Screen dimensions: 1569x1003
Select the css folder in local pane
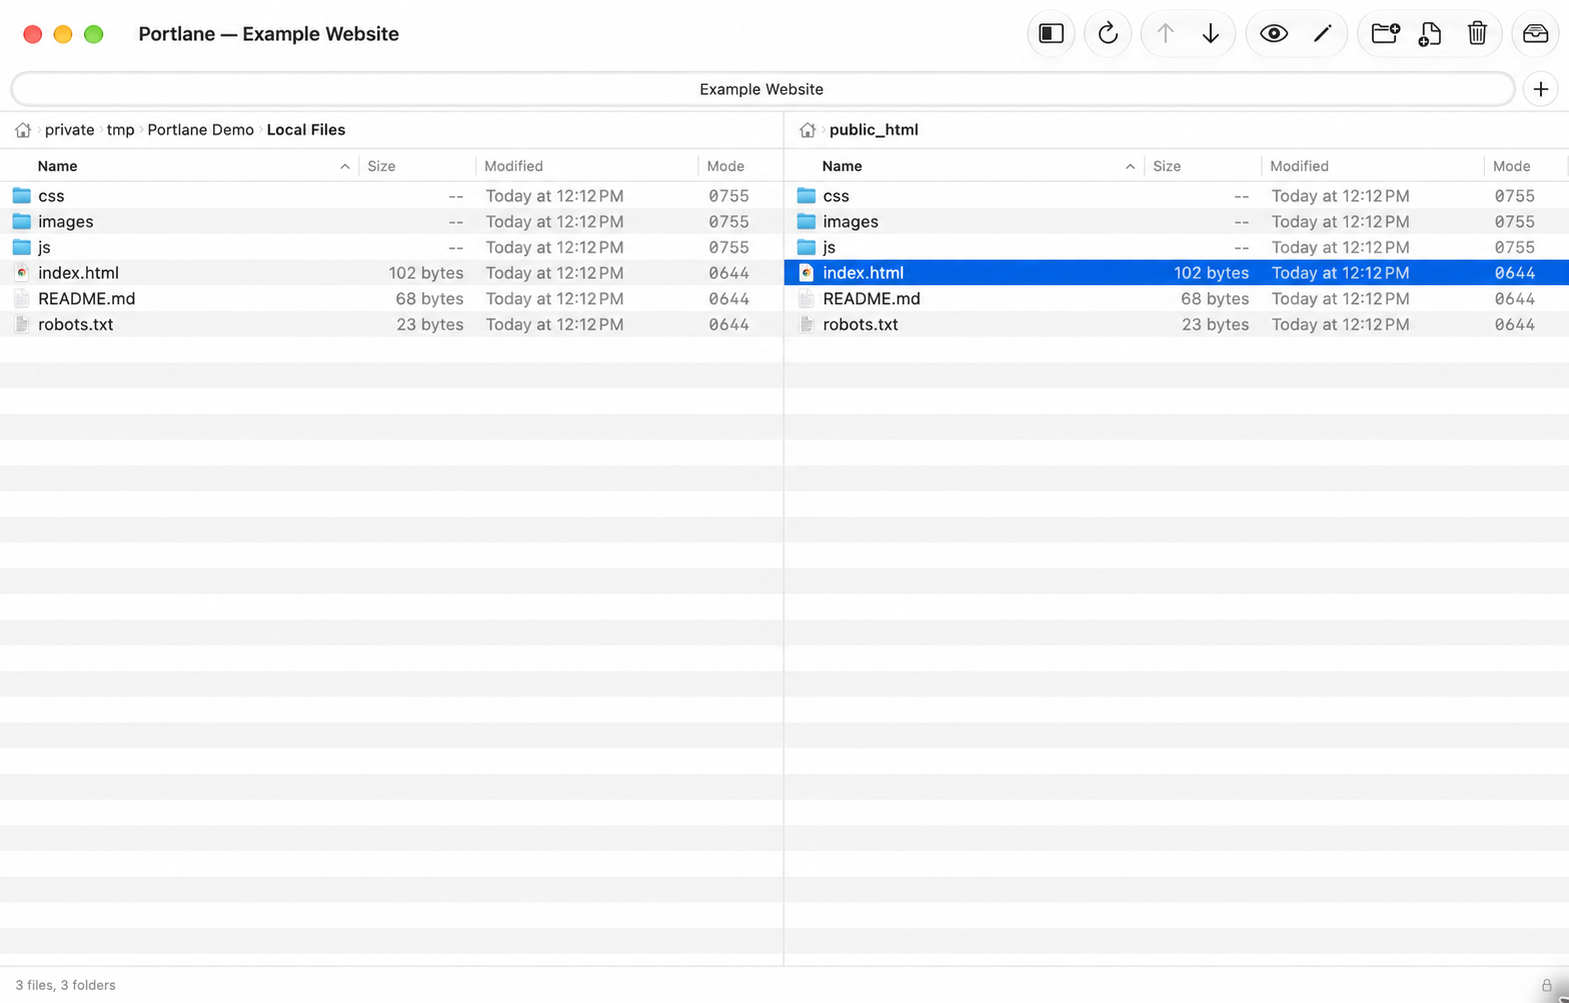391,196
